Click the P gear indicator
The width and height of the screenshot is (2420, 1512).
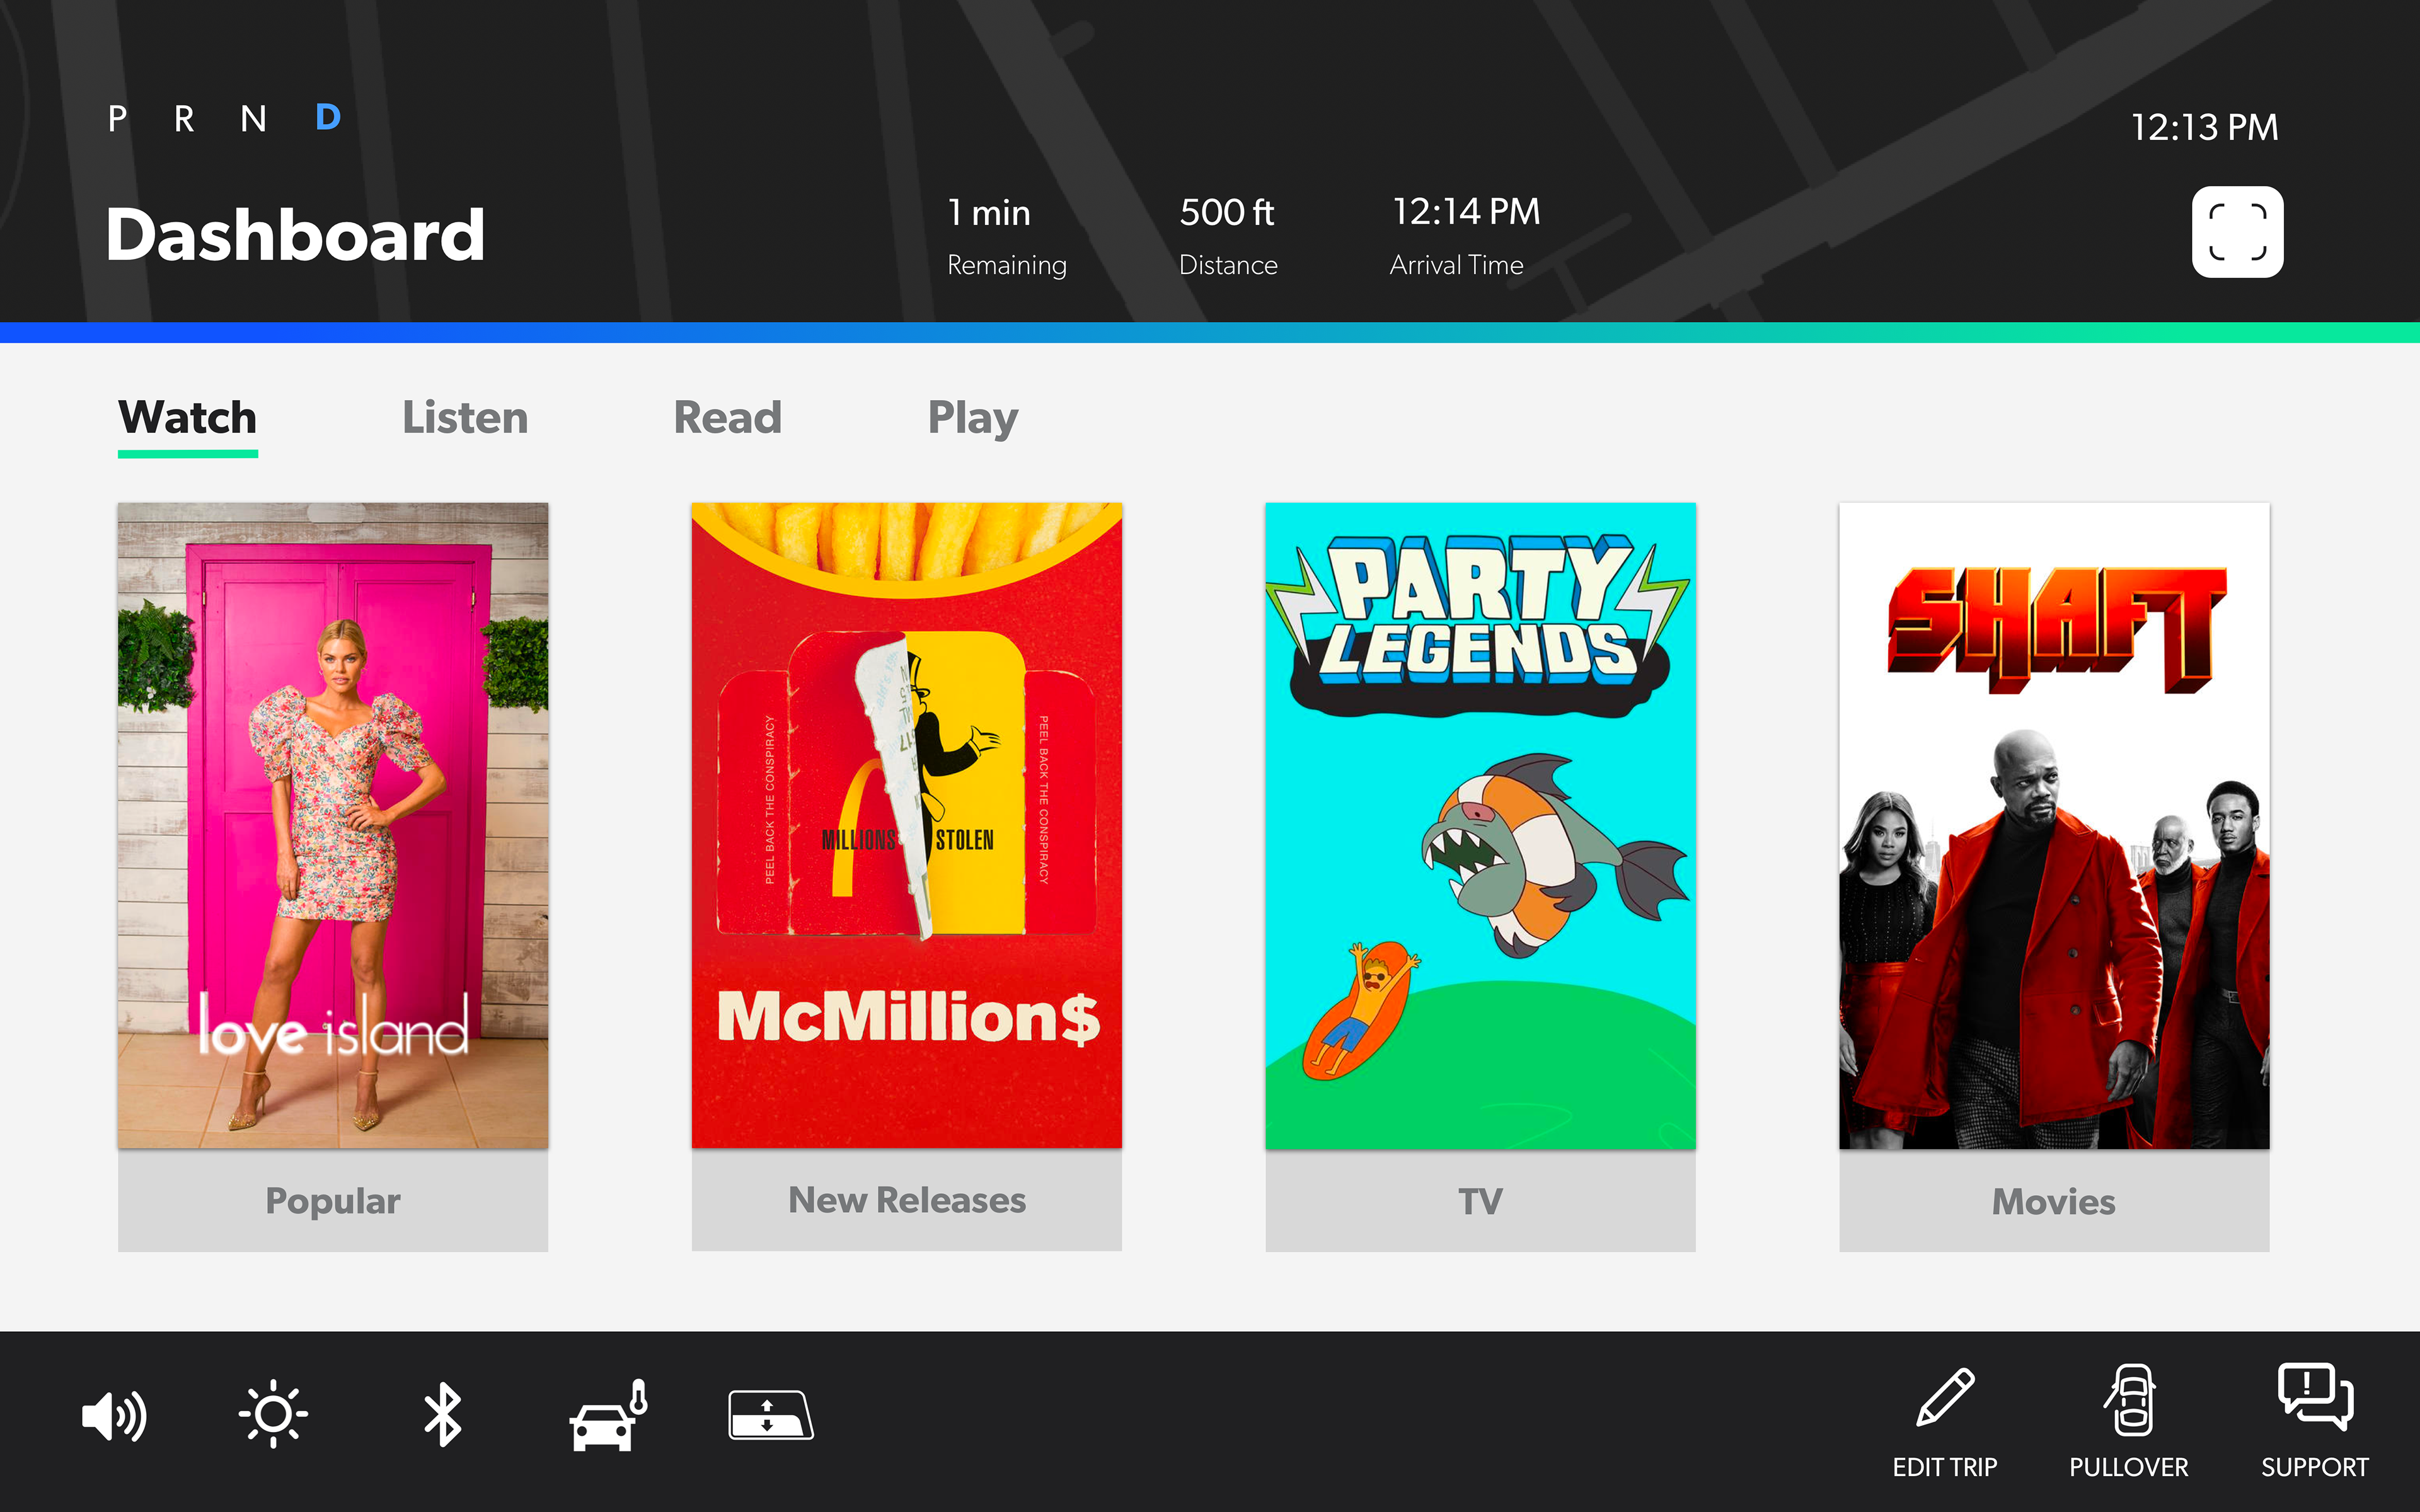click(118, 119)
